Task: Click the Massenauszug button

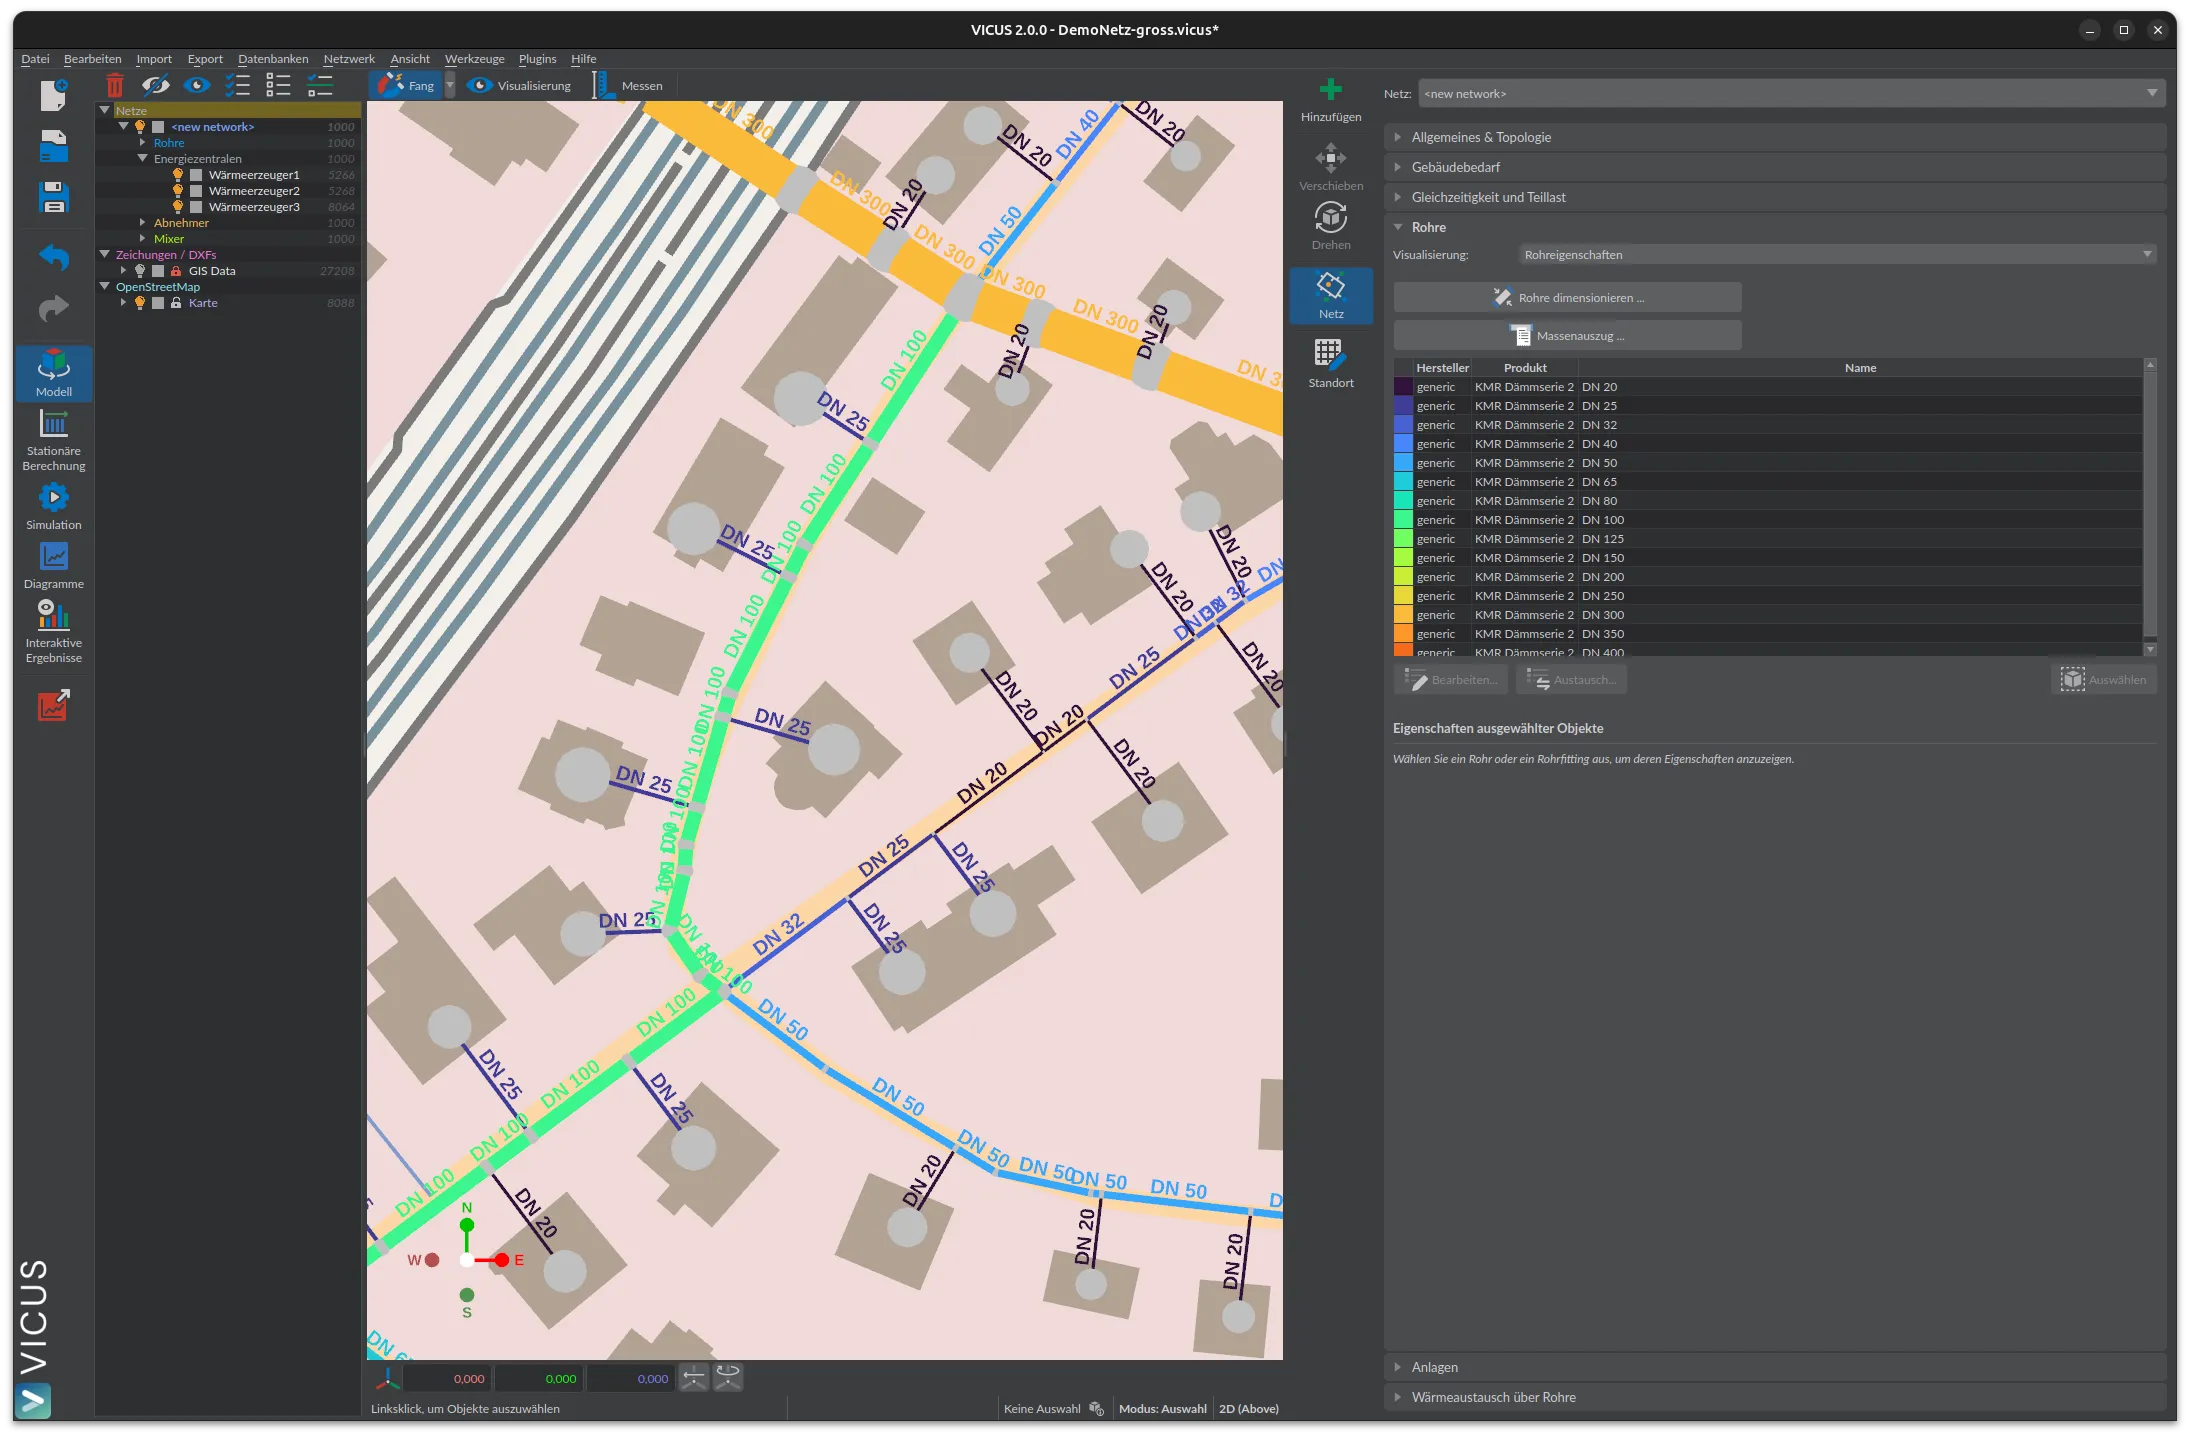Action: 1567,335
